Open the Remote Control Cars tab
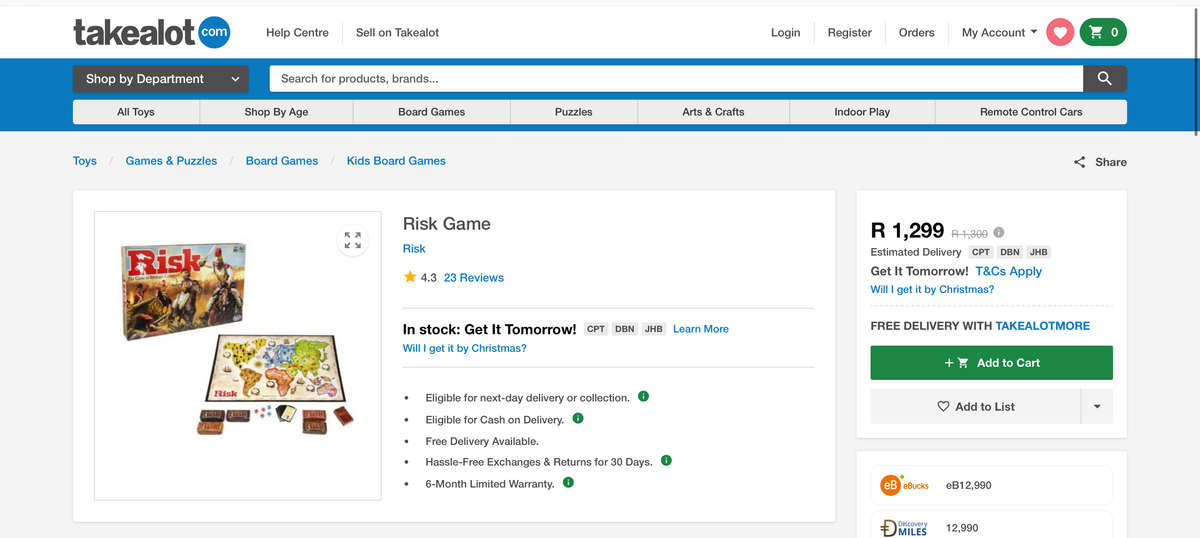This screenshot has height=538, width=1200. 1030,112
